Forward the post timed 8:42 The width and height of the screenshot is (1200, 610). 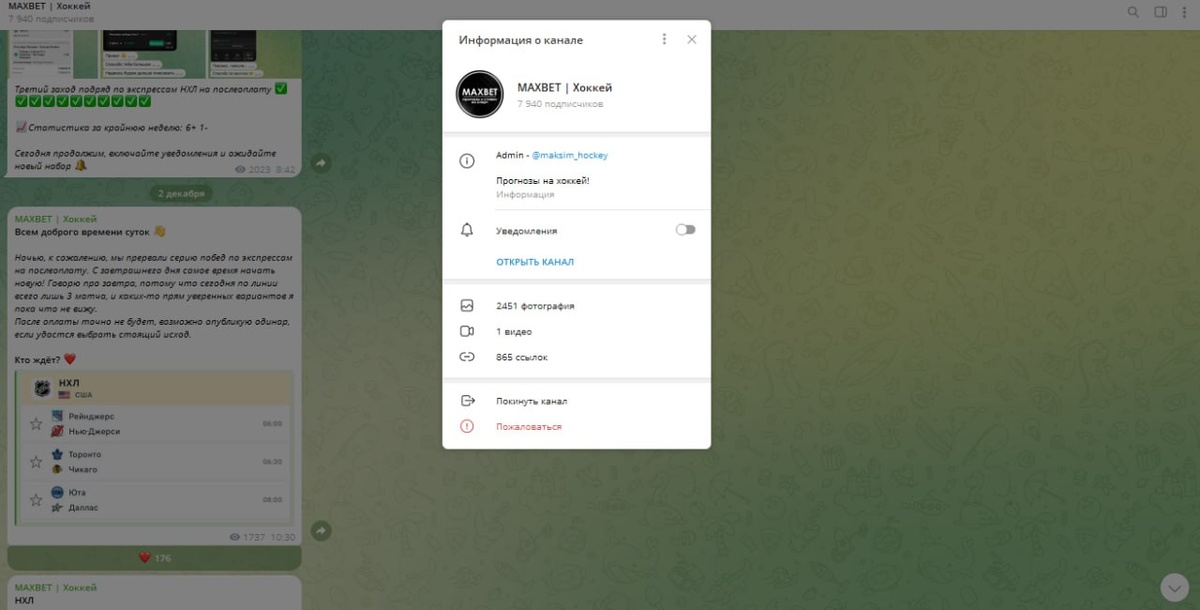pyautogui.click(x=322, y=161)
